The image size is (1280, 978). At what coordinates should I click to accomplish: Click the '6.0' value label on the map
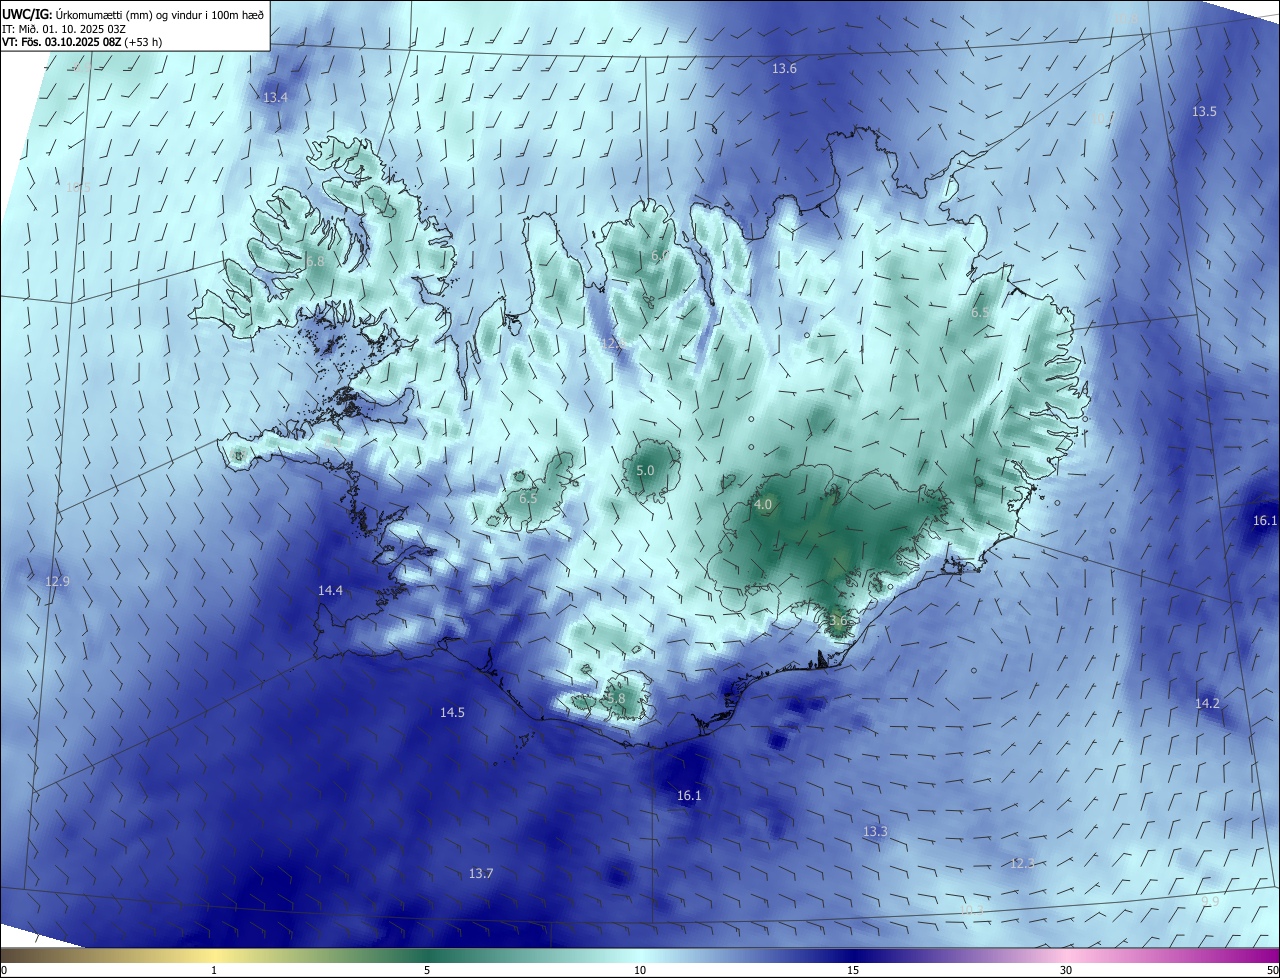(660, 257)
